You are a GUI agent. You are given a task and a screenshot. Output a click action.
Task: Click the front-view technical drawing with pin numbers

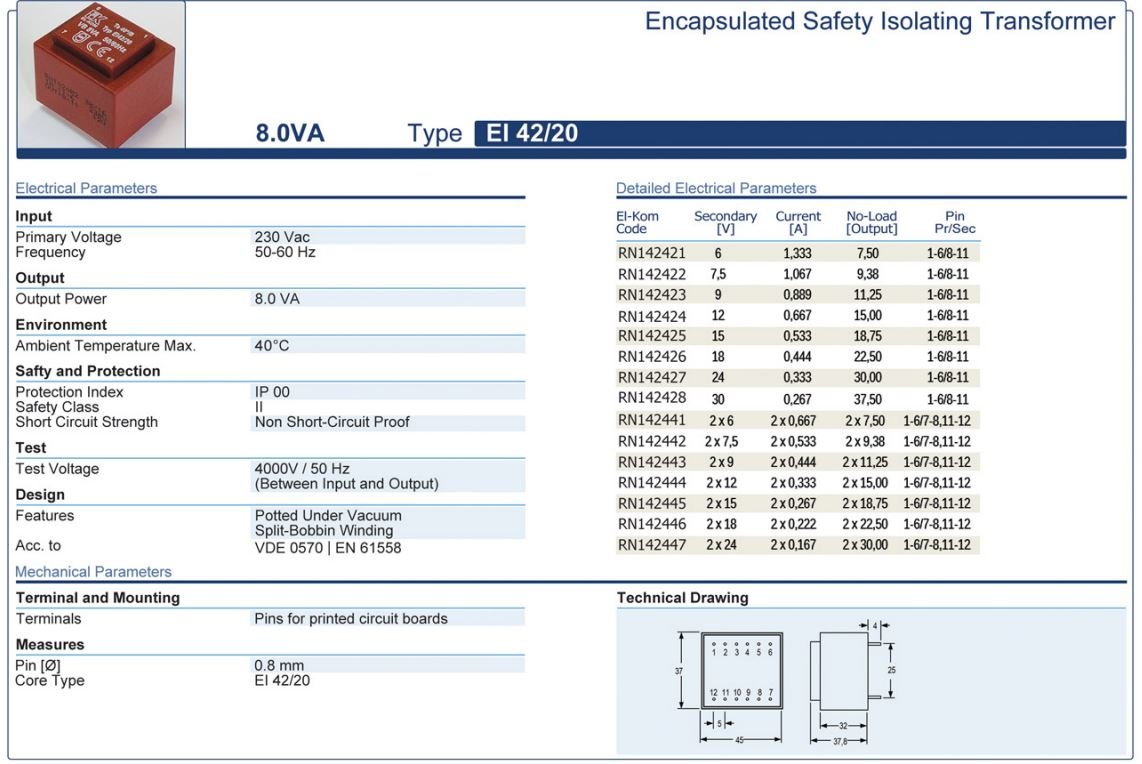741,671
